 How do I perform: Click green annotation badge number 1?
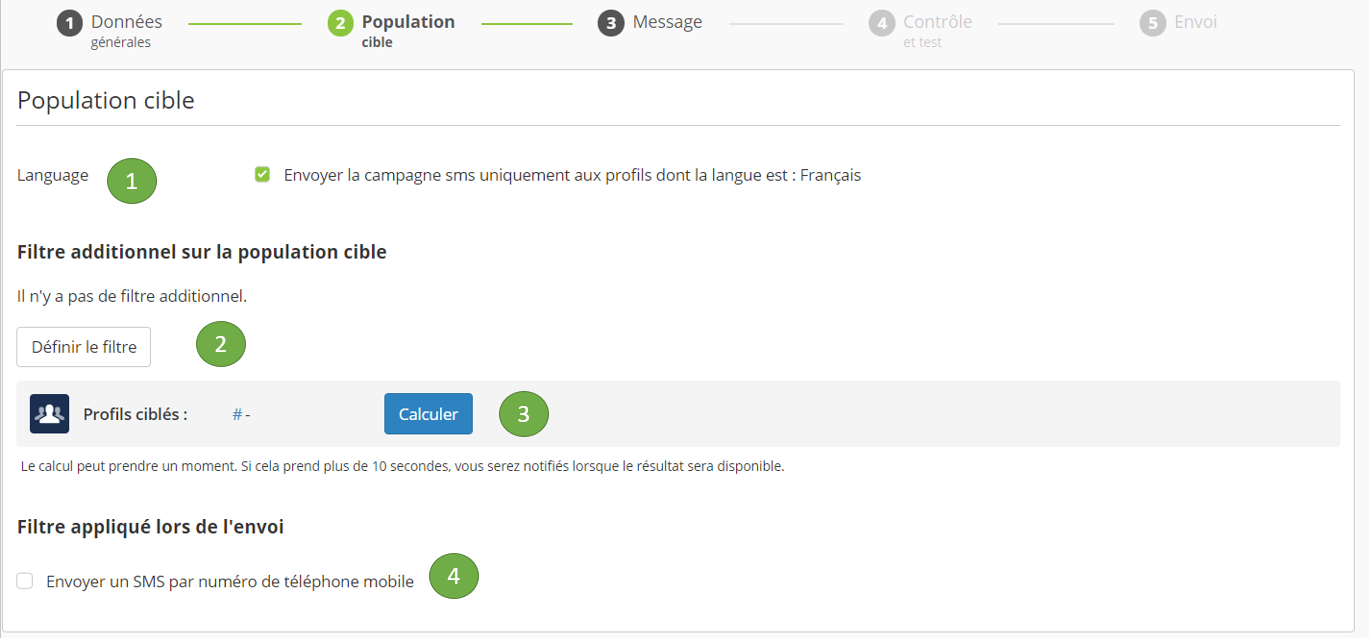tap(132, 180)
